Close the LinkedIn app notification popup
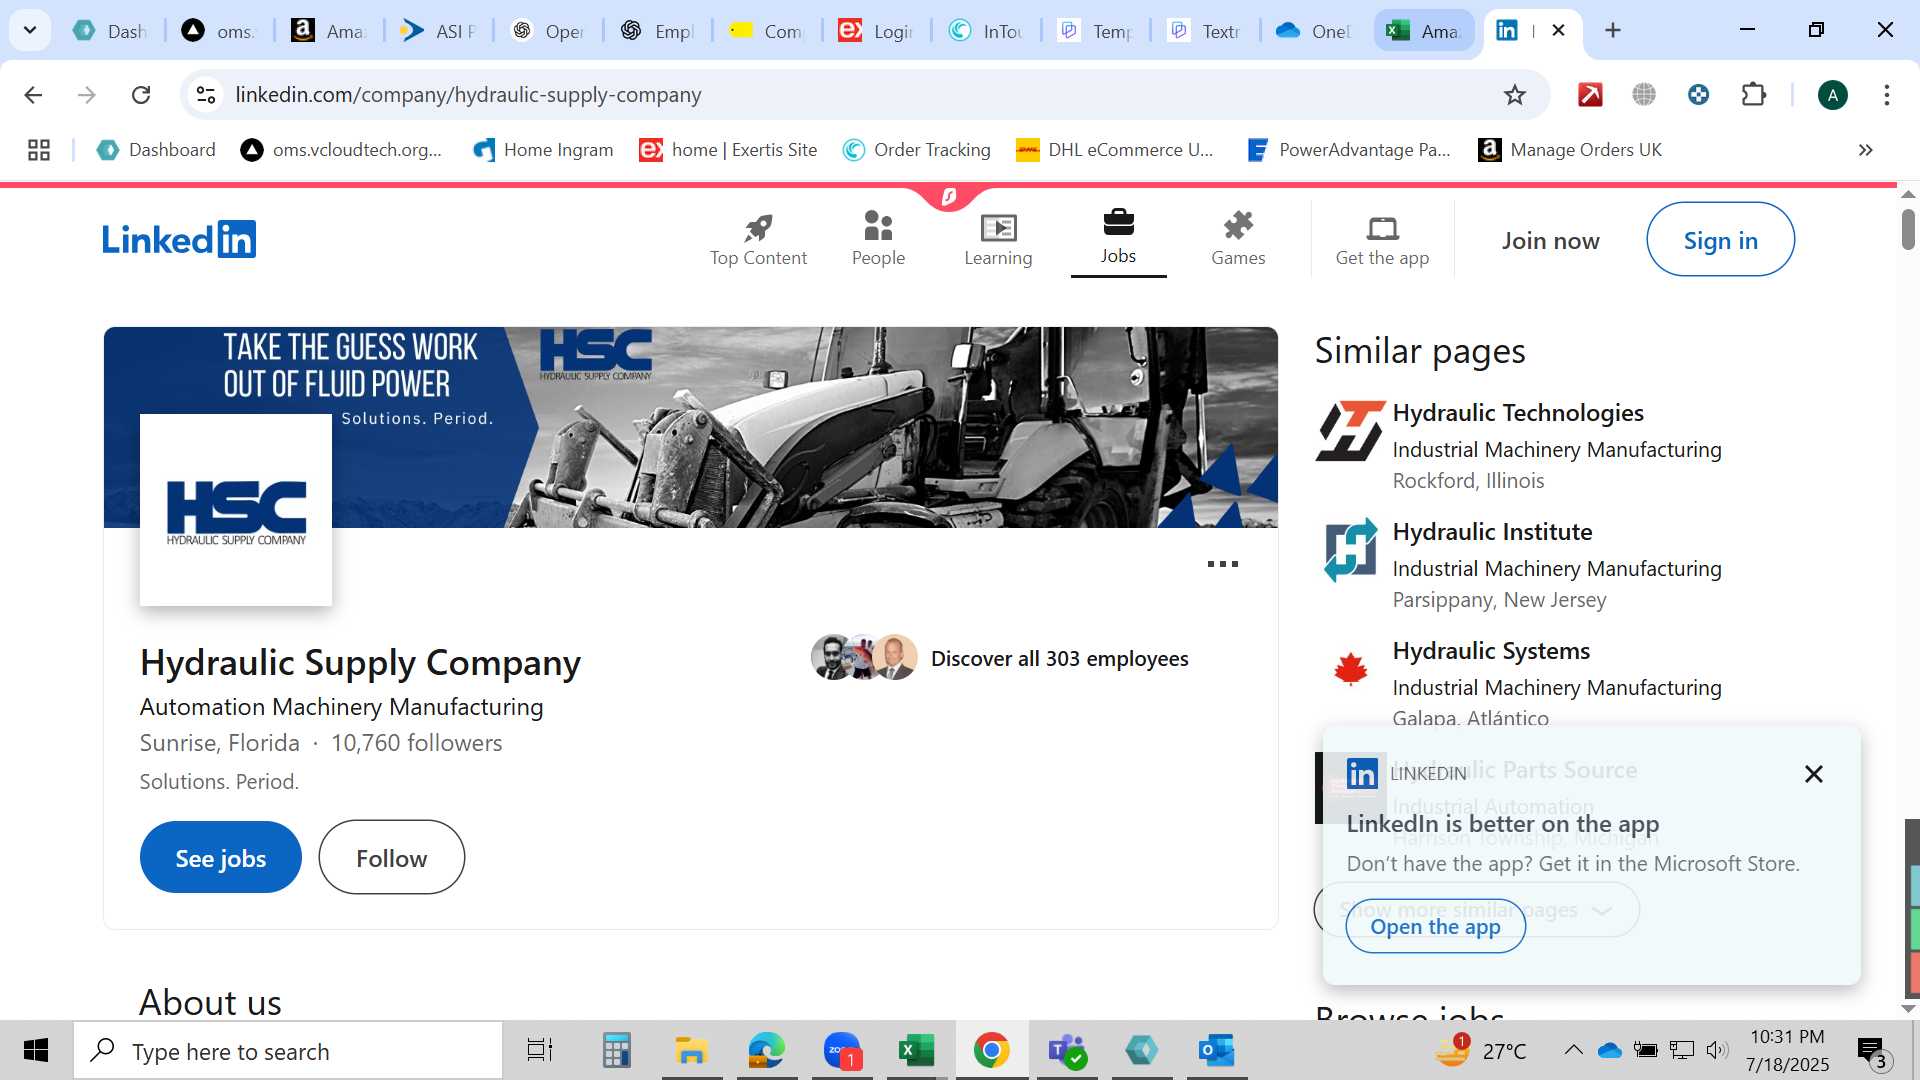Viewport: 1920px width, 1080px height. point(1813,774)
